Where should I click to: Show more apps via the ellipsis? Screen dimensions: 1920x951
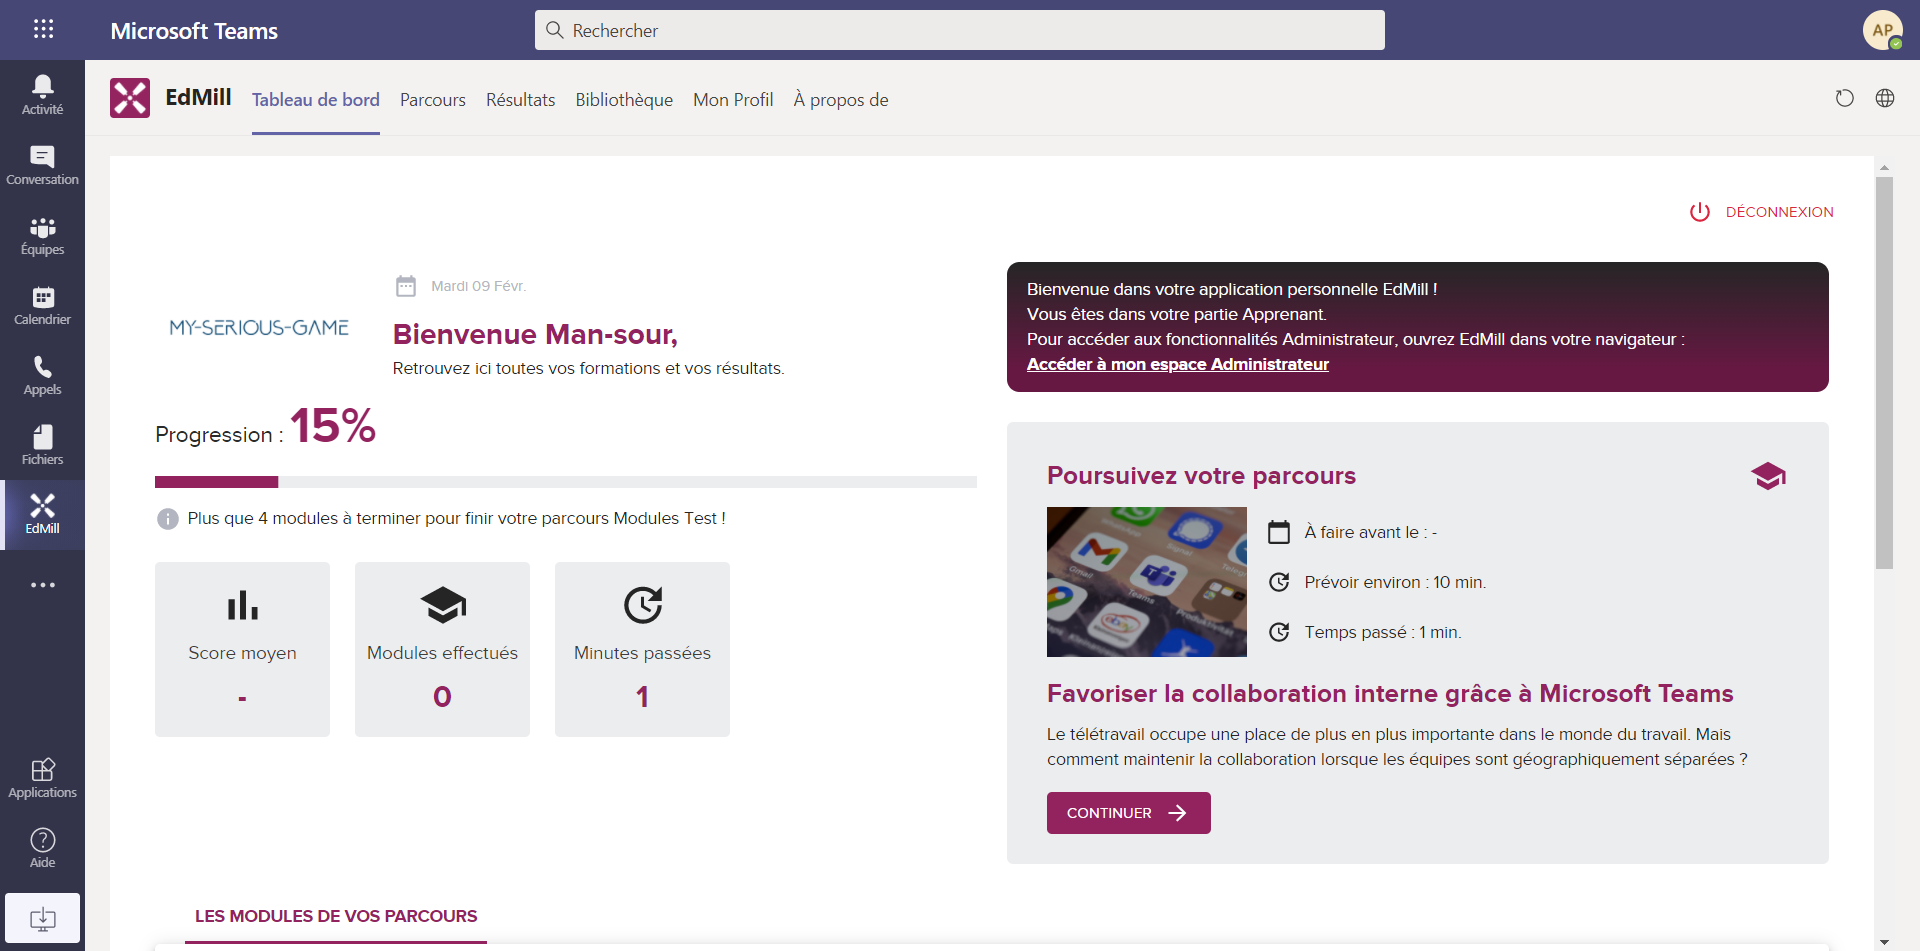point(42,585)
